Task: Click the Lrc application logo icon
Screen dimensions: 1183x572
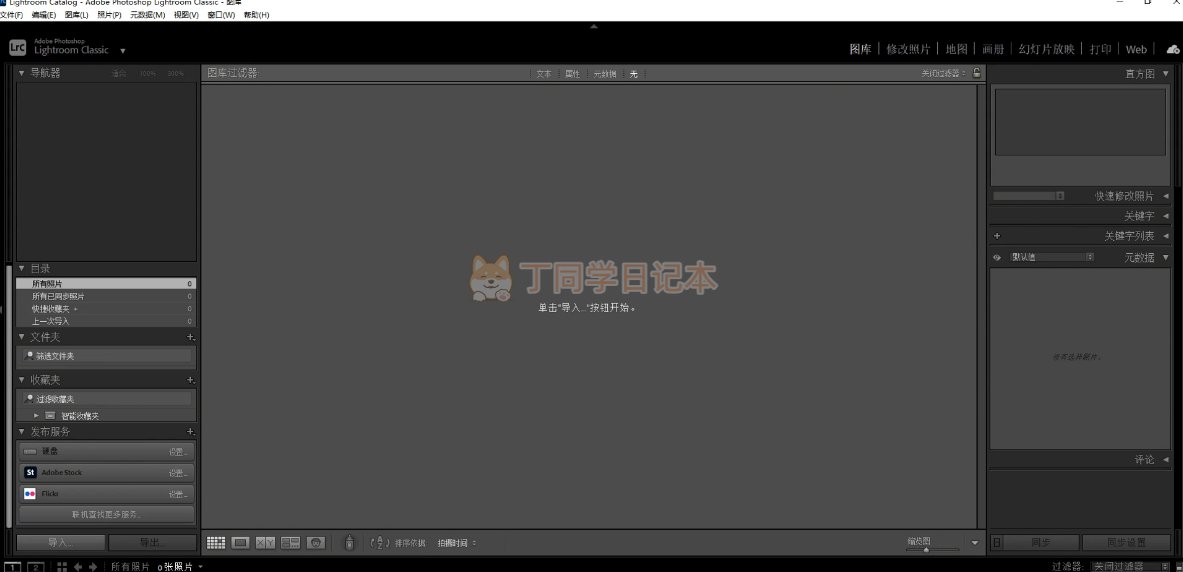Action: pyautogui.click(x=17, y=47)
